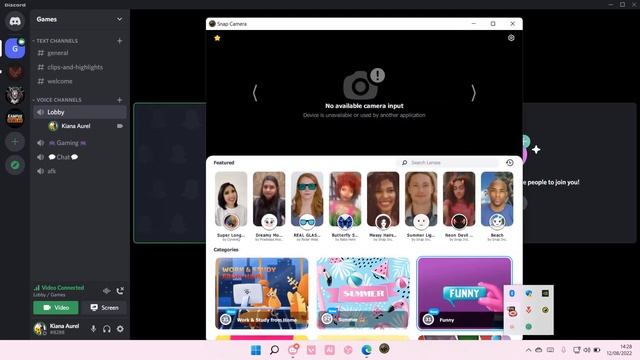This screenshot has height=360, width=640.
Task: Click the add a server plus icon
Action: click(15, 142)
